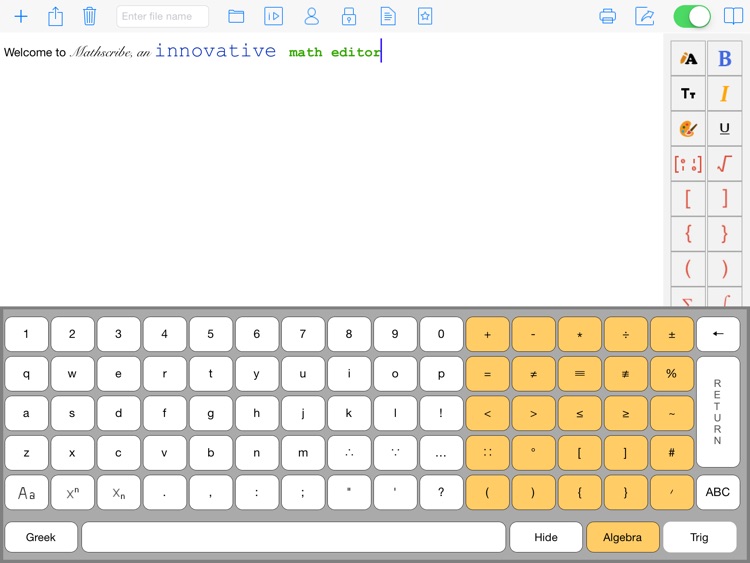This screenshot has height=563, width=750.
Task: Open the document page icon
Action: click(388, 16)
